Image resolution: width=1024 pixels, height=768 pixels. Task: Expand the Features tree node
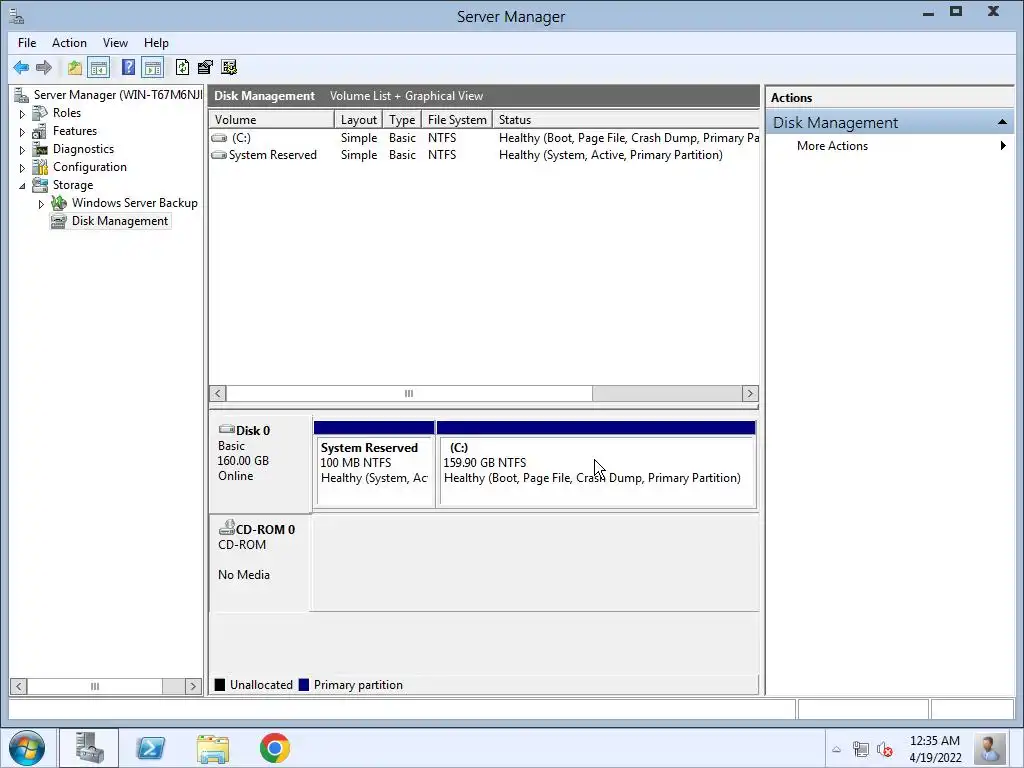pos(22,132)
